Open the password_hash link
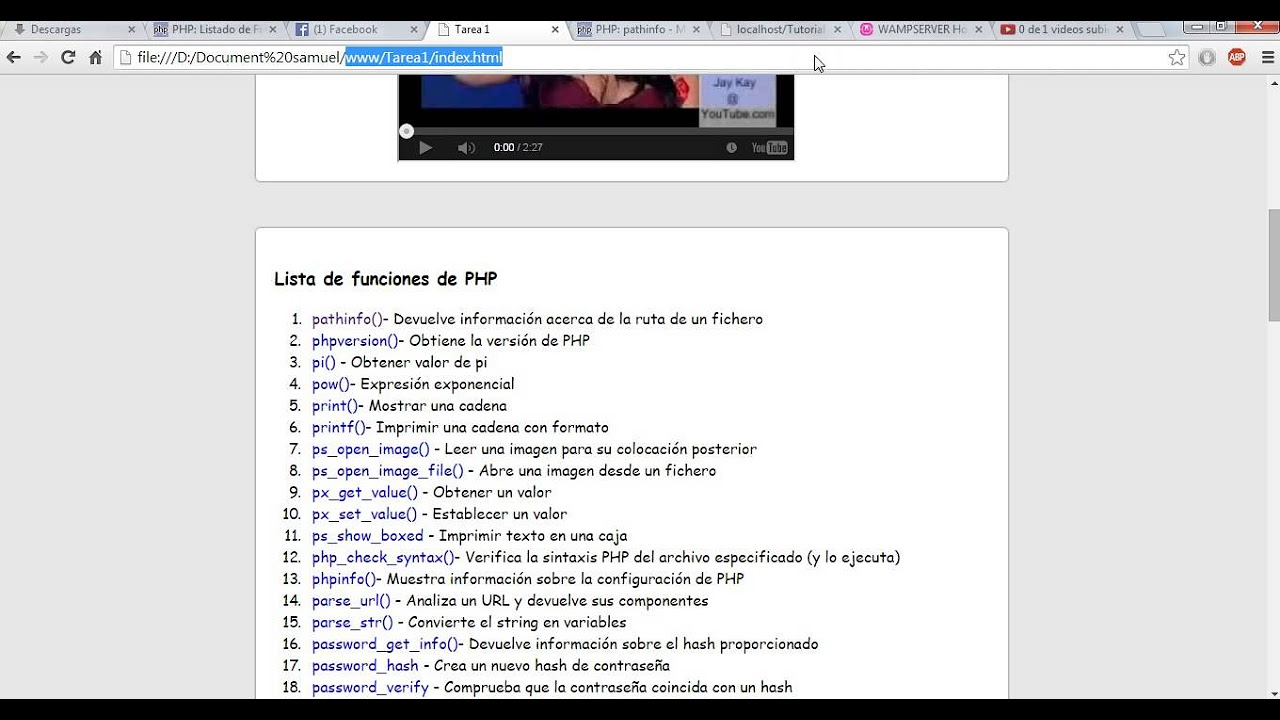The height and width of the screenshot is (720, 1280). pyautogui.click(x=365, y=666)
